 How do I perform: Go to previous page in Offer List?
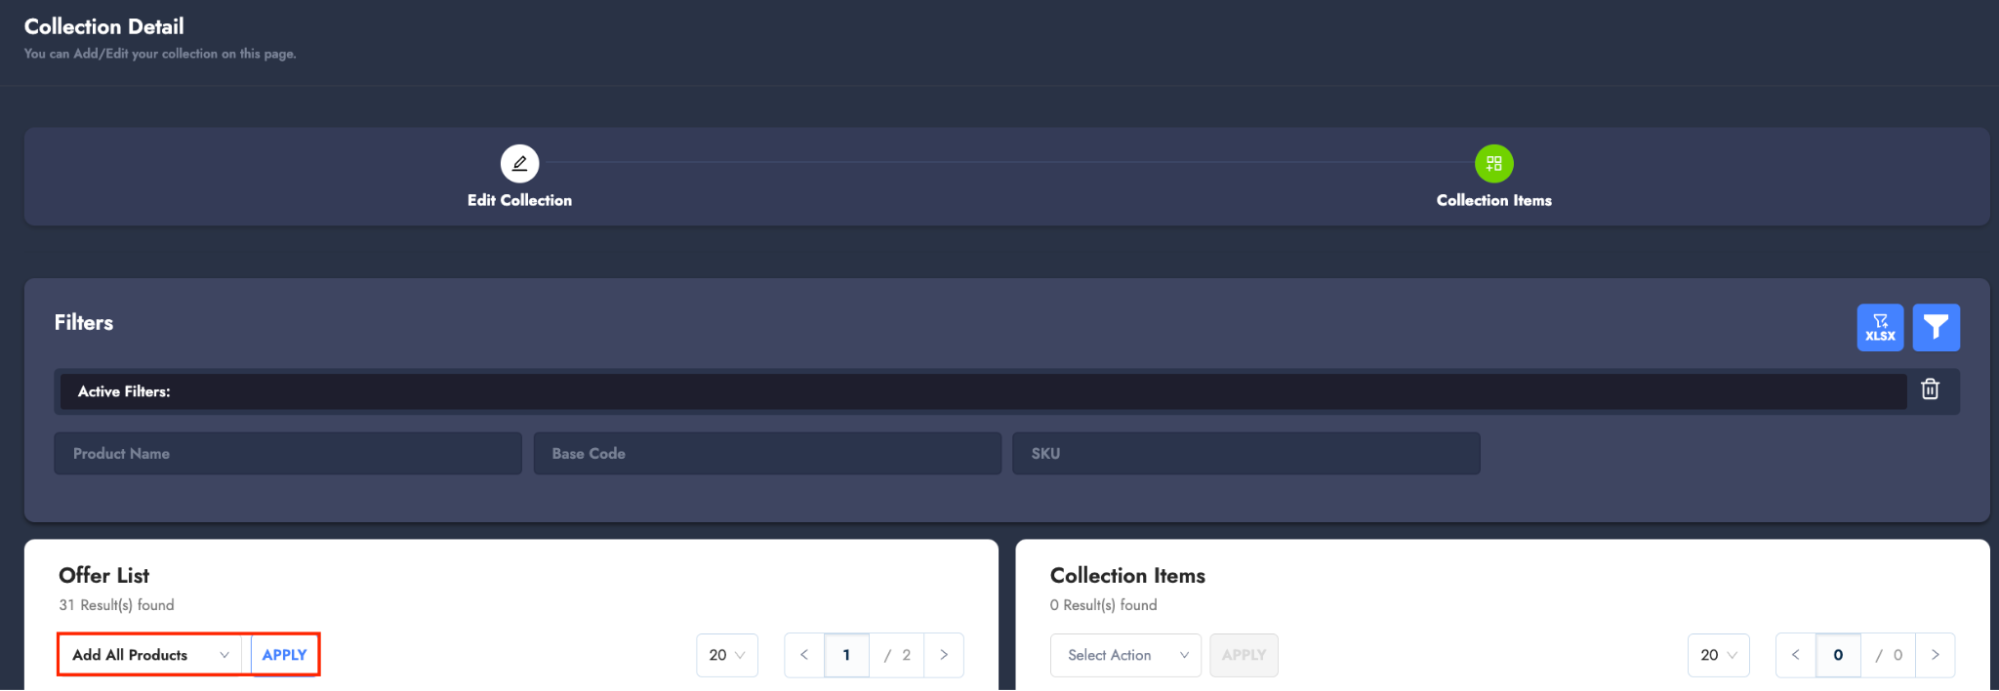[804, 655]
